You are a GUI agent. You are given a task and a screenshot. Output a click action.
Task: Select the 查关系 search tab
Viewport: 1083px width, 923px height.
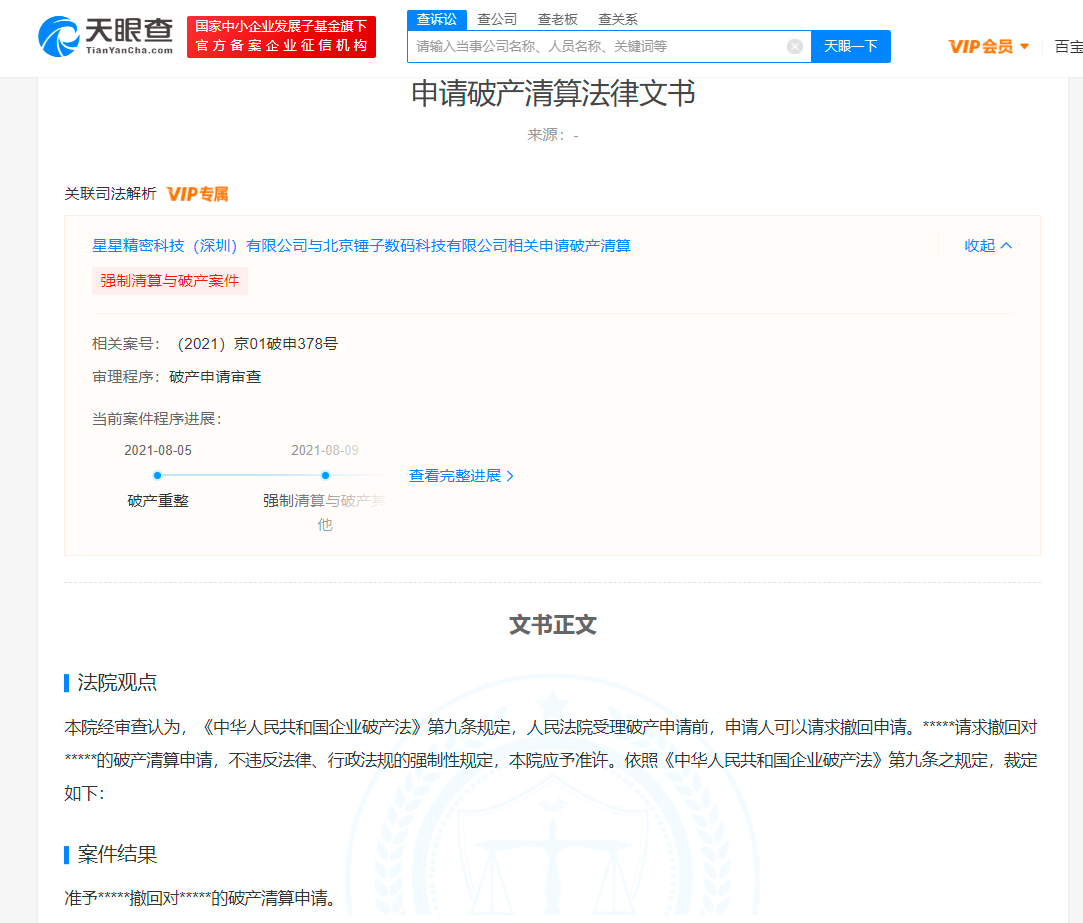[x=617, y=19]
